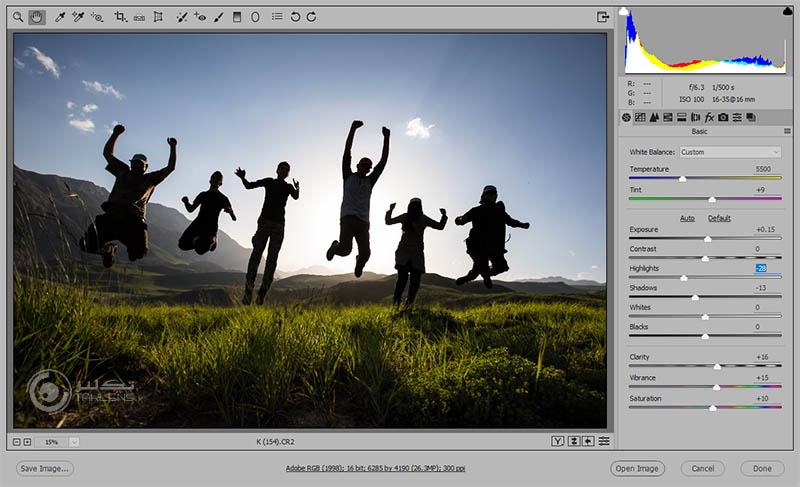Click the Save Image button
This screenshot has height=487, width=800.
(45, 468)
